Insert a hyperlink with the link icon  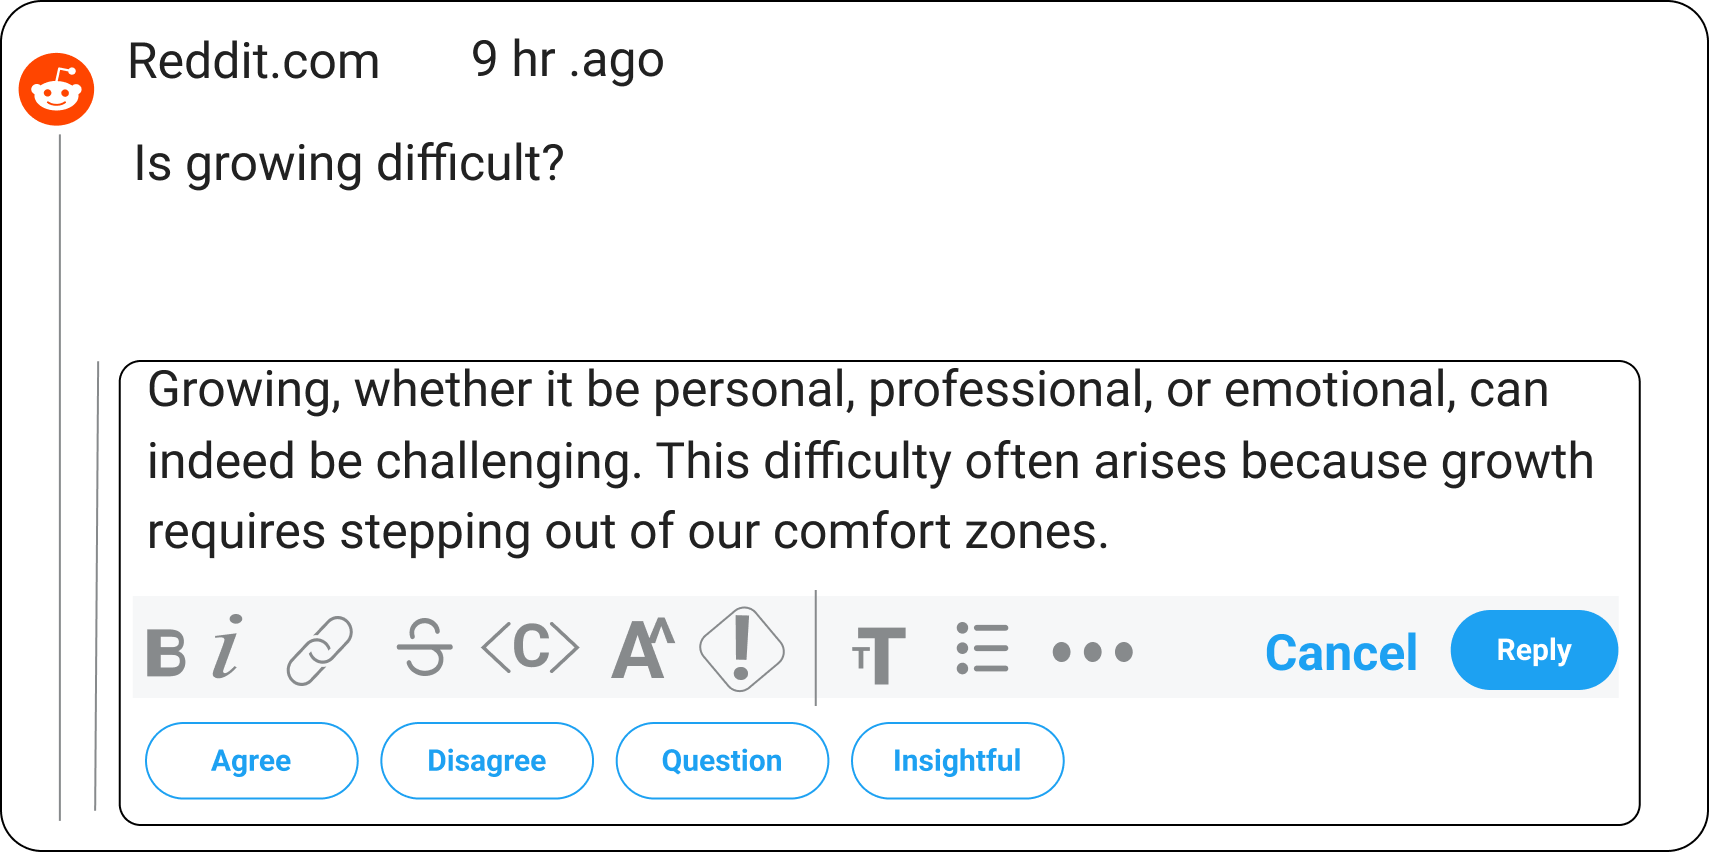[320, 651]
